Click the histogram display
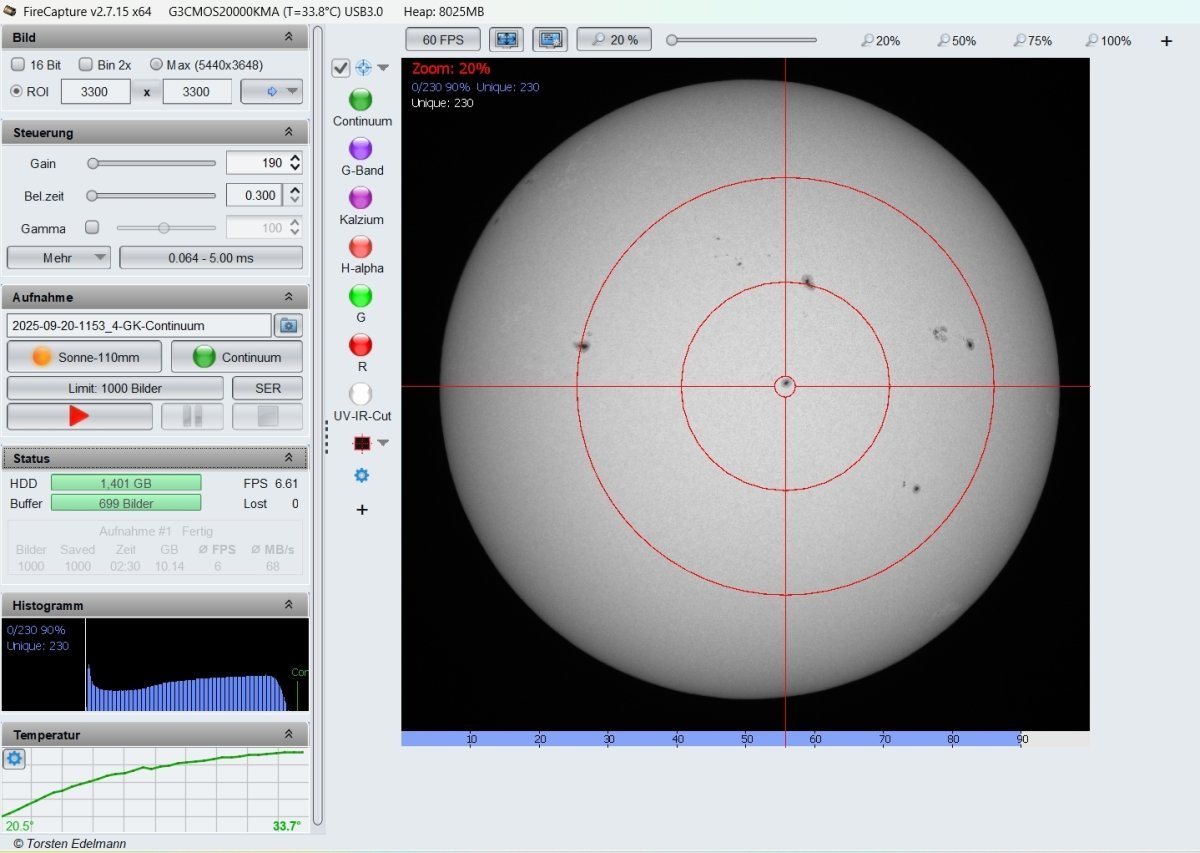Image resolution: width=1200 pixels, height=853 pixels. pyautogui.click(x=155, y=665)
